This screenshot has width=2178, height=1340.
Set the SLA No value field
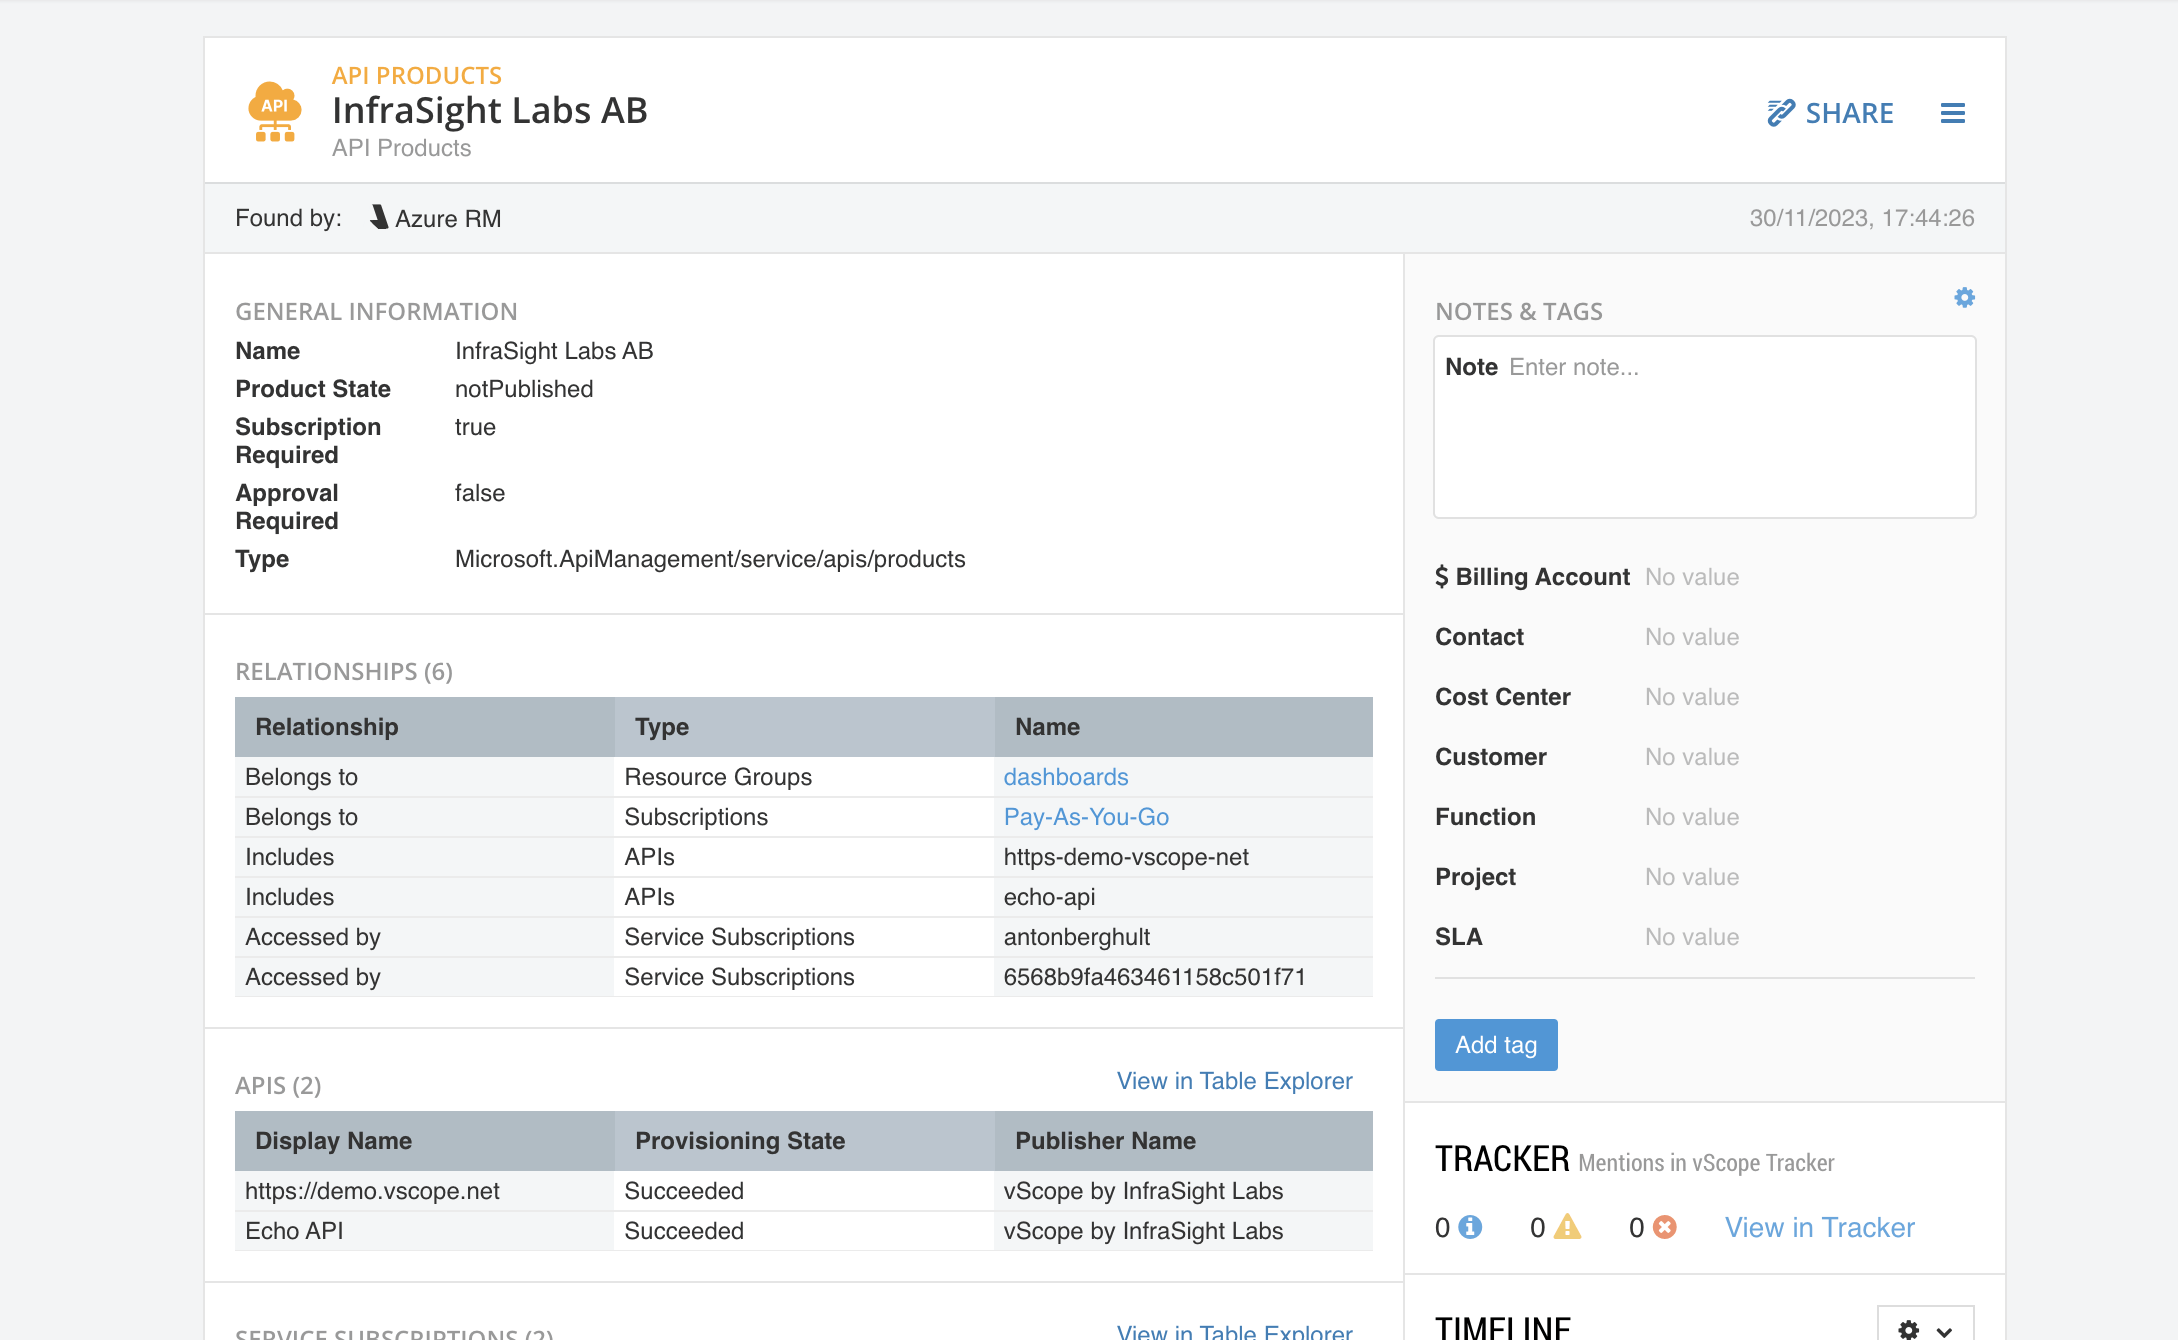pos(1692,937)
